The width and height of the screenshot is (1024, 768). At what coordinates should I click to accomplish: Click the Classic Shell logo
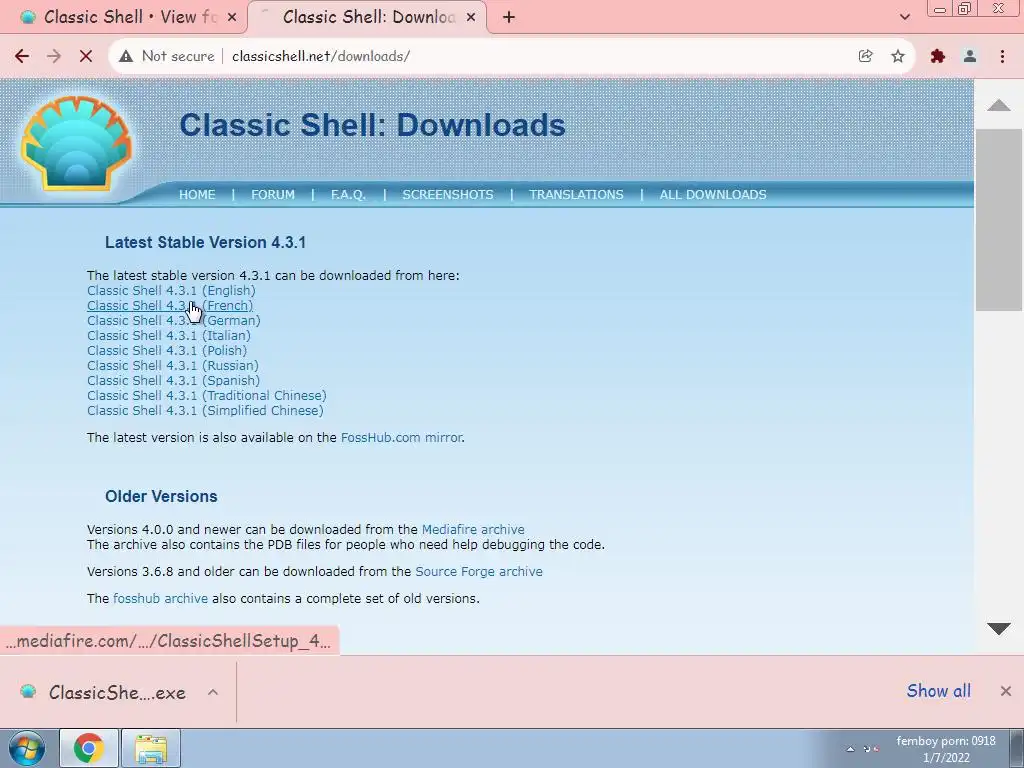(x=76, y=142)
